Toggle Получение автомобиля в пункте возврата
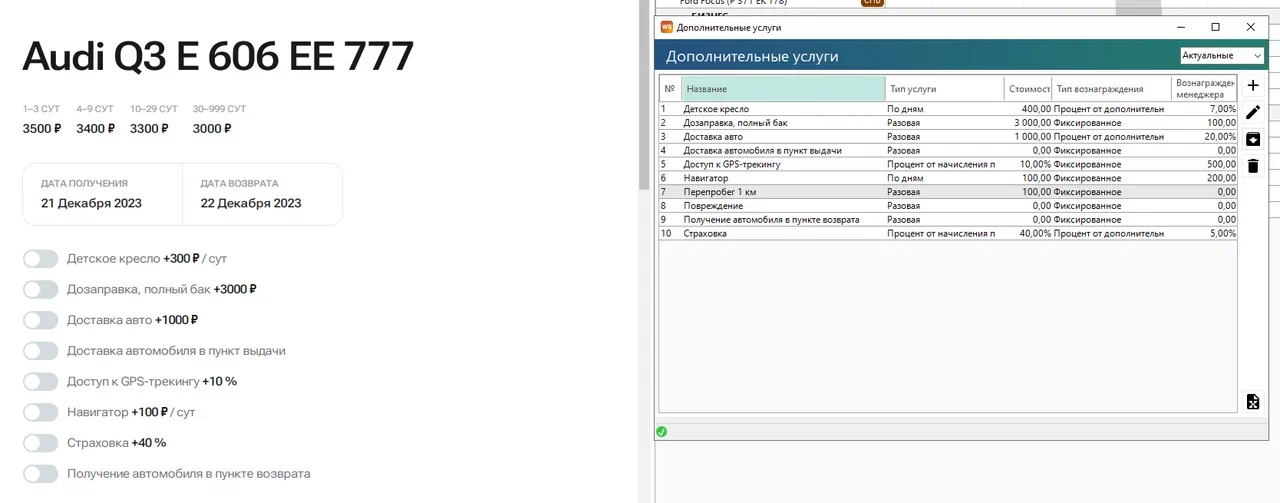This screenshot has height=503, width=1280. click(x=41, y=474)
